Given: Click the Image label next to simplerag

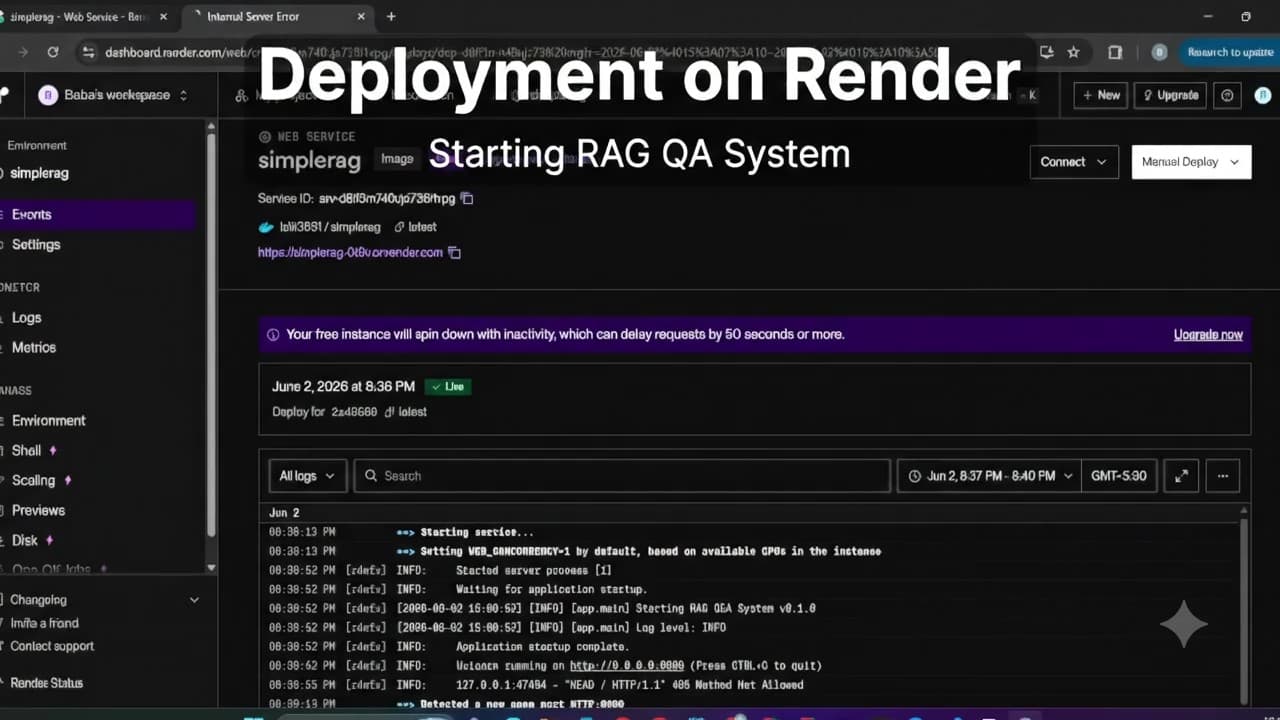Looking at the screenshot, I should coord(397,159).
